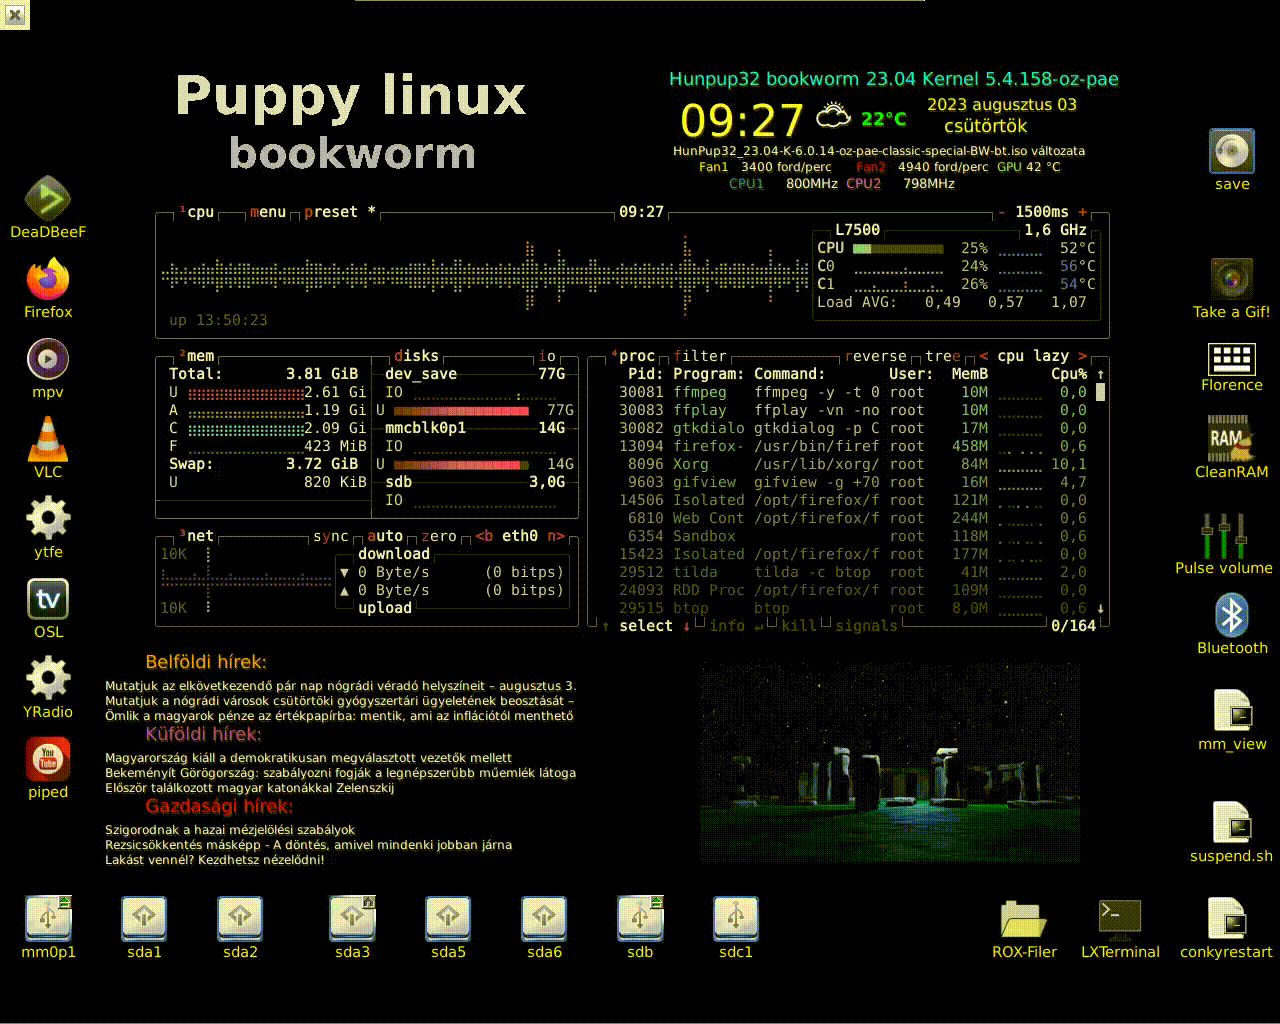Click the mem box label
This screenshot has width=1280, height=1024.
(200, 356)
